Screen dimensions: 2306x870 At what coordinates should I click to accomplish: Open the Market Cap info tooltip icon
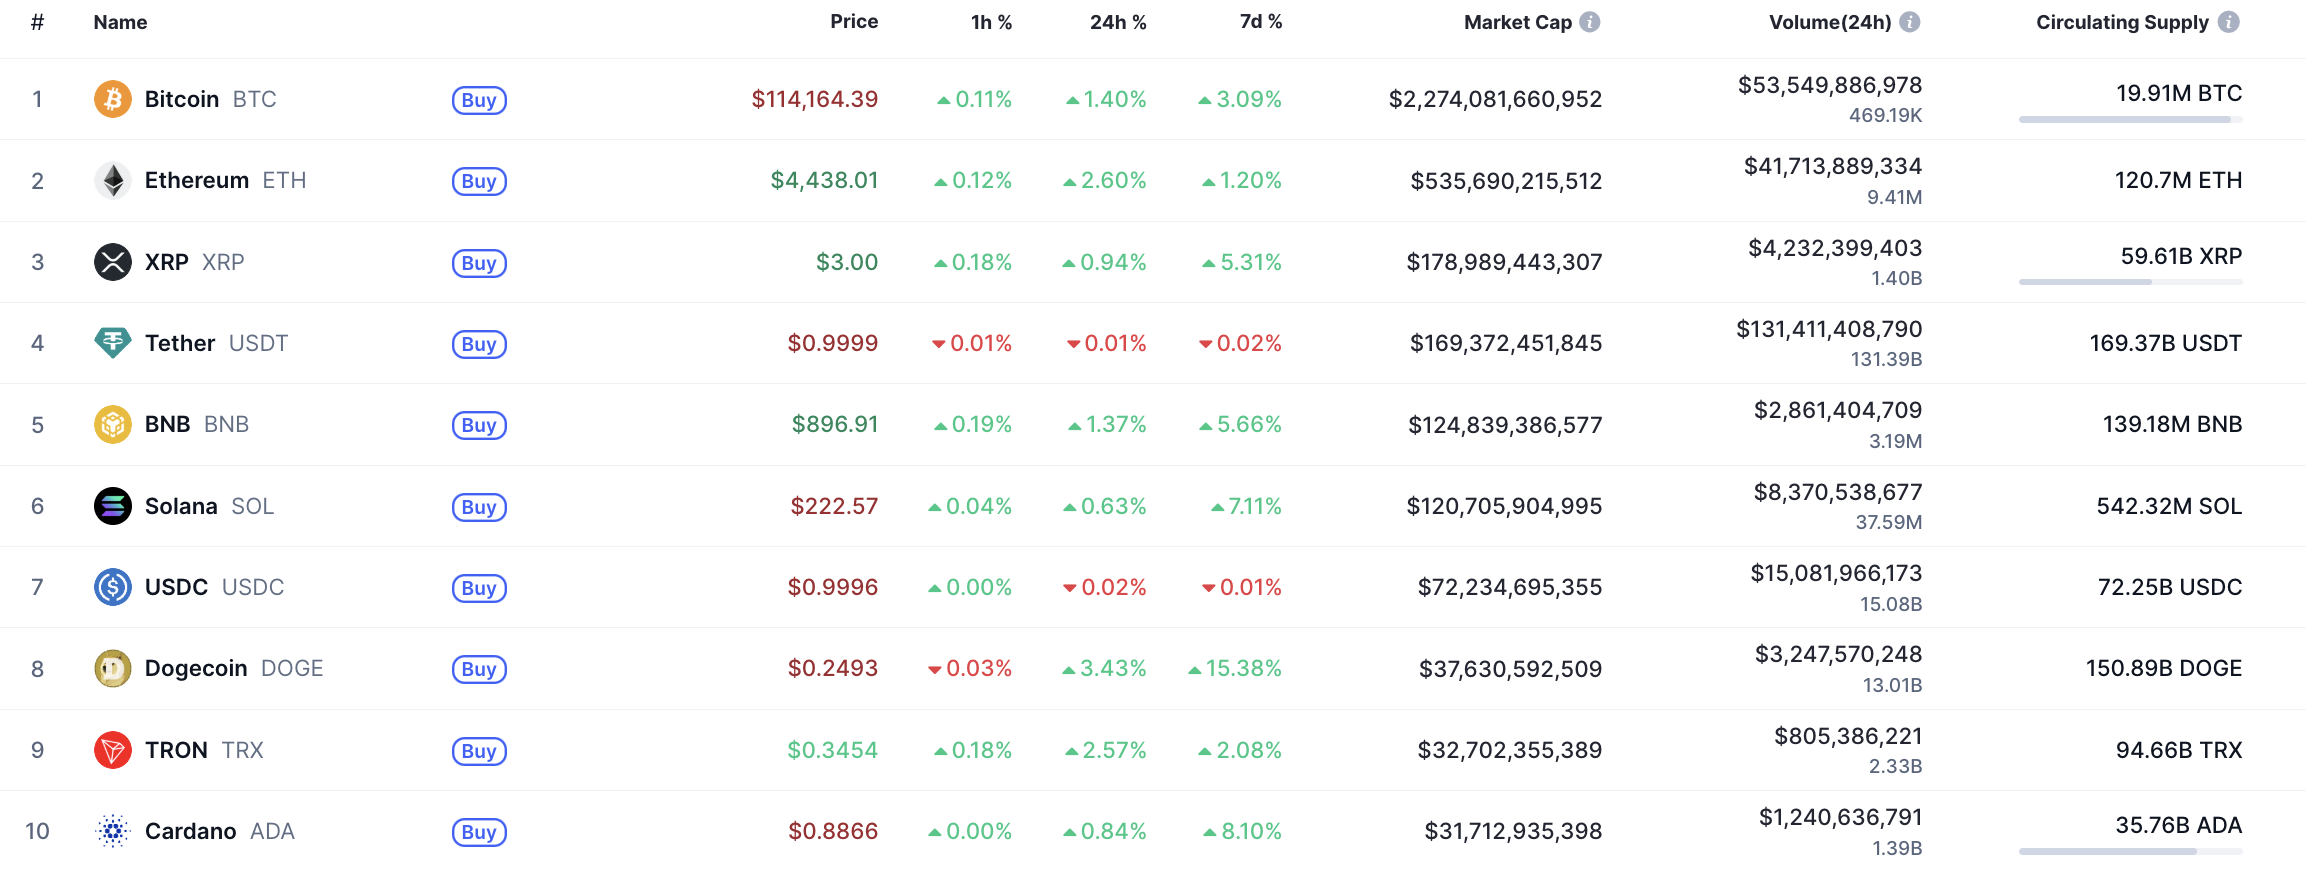(x=1589, y=22)
